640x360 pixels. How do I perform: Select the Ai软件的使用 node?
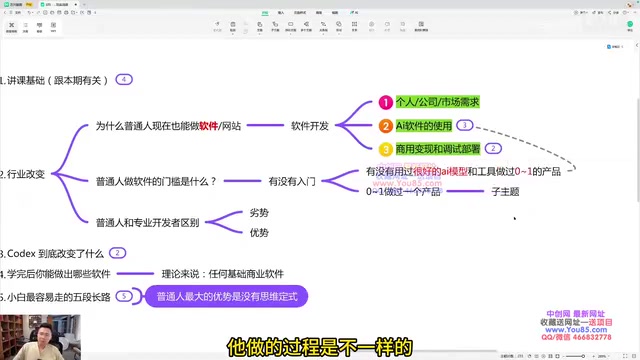pyautogui.click(x=424, y=126)
